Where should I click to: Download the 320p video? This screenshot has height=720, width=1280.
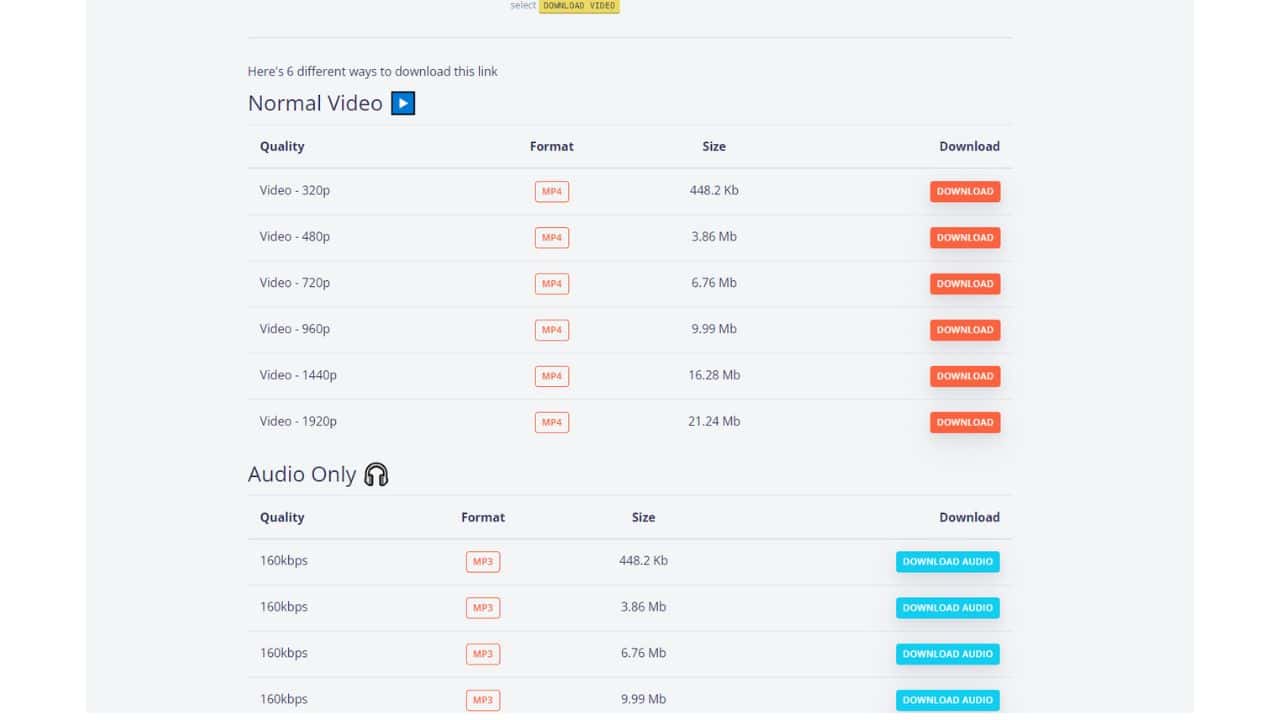965,191
